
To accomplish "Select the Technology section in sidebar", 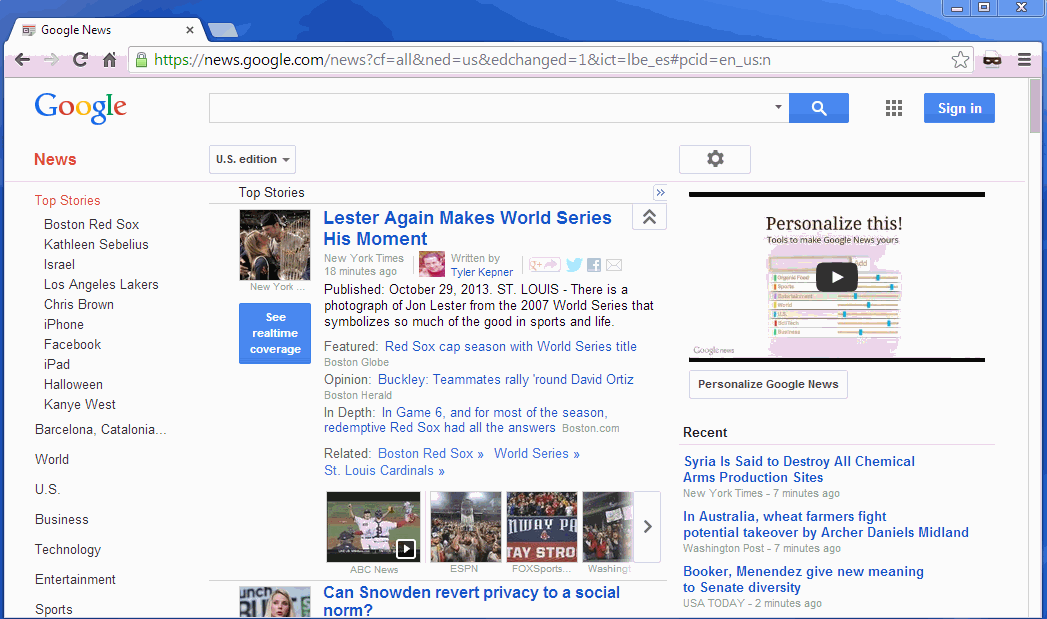I will click(x=68, y=549).
